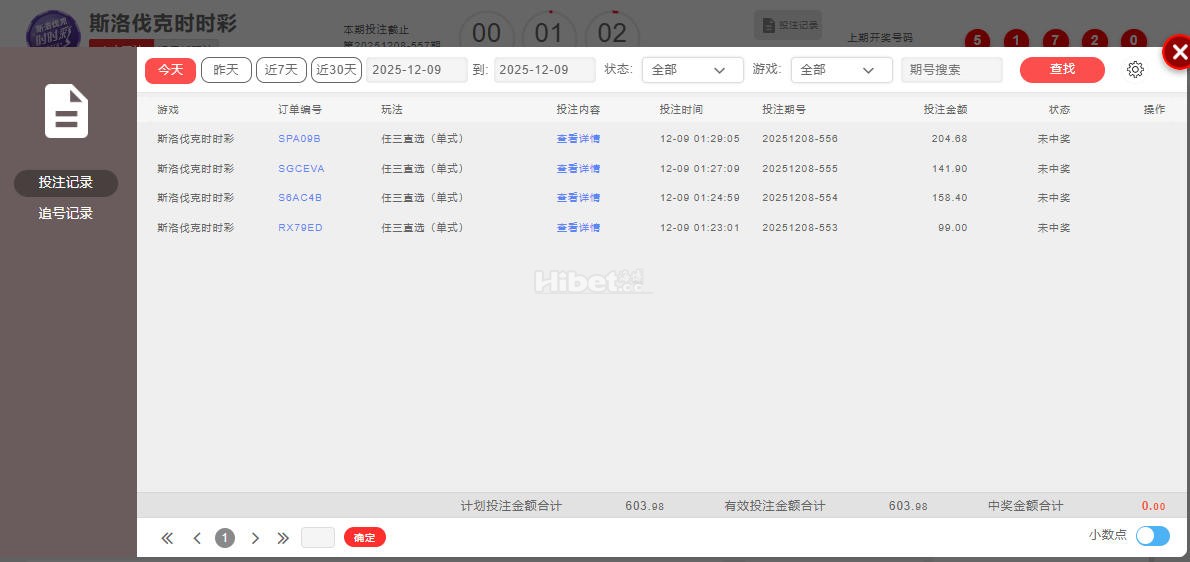Open the 状态 status dropdown
The height and width of the screenshot is (562, 1190).
point(692,70)
